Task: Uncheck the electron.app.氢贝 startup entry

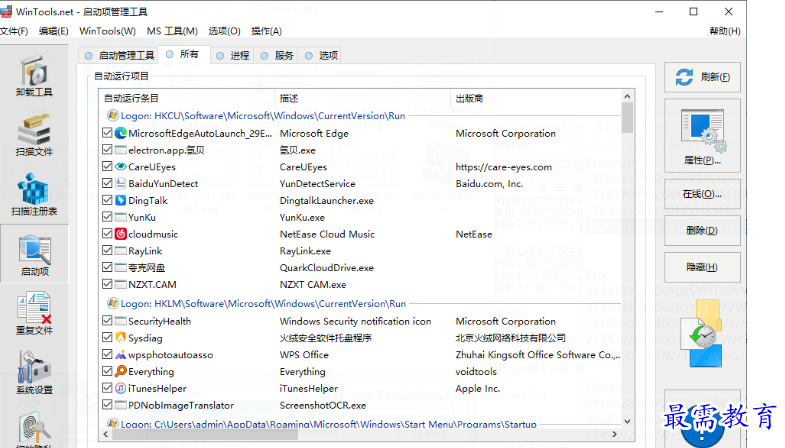Action: (107, 149)
